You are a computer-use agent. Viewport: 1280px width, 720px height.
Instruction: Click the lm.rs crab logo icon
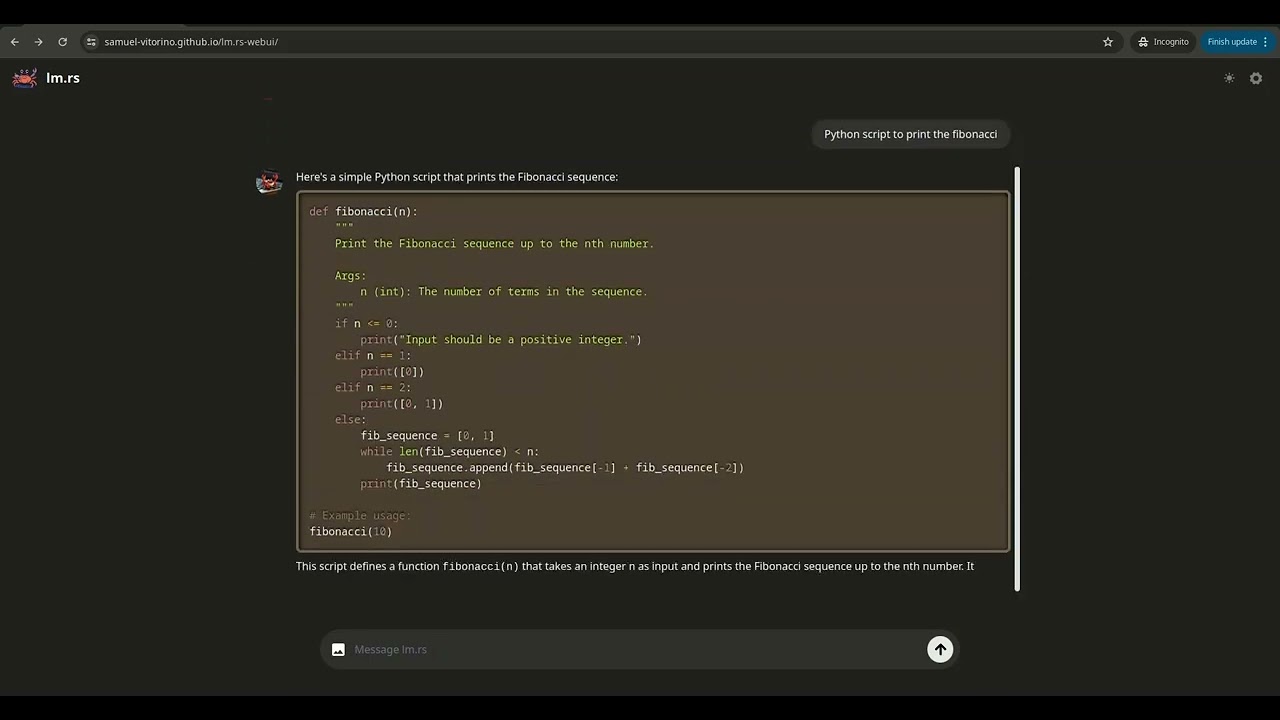[x=25, y=78]
